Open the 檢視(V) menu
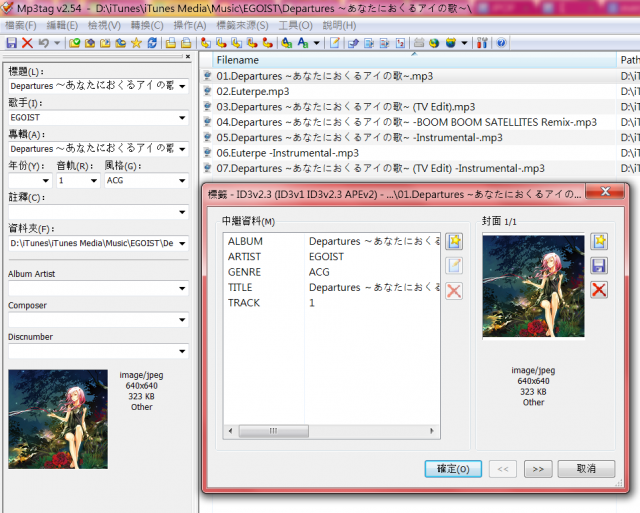Viewport: 640px width, 513px height. [x=104, y=25]
